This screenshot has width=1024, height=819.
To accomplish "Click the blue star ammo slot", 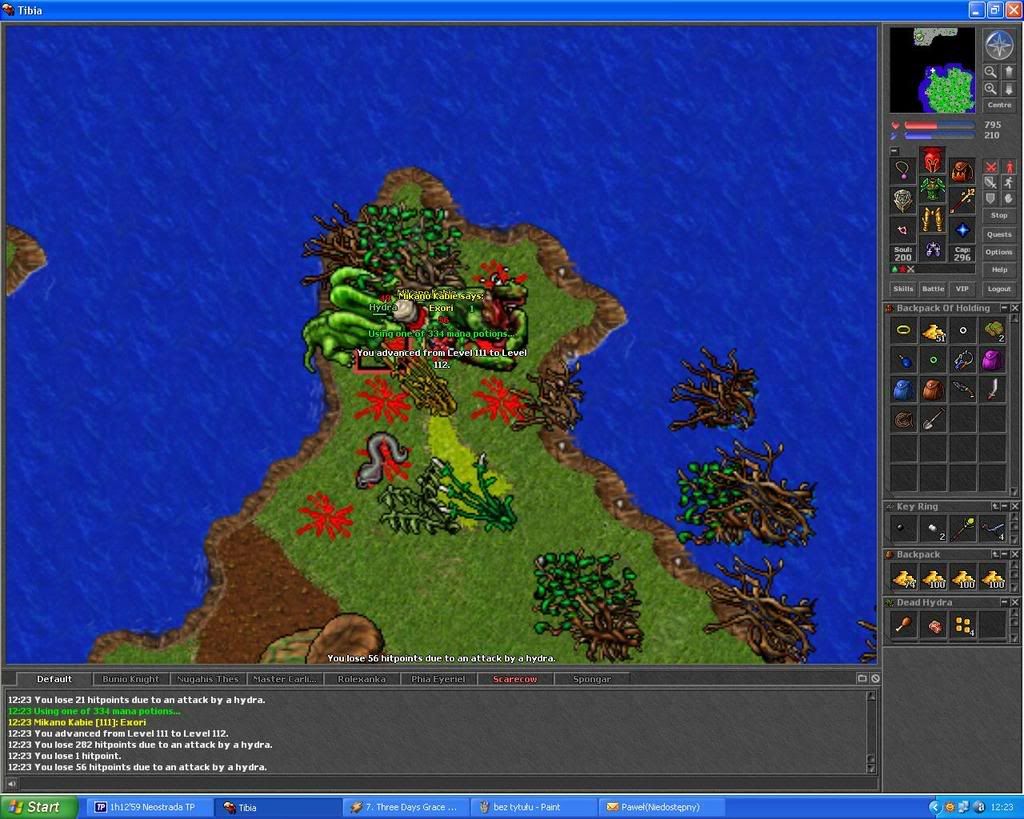I will tap(962, 230).
